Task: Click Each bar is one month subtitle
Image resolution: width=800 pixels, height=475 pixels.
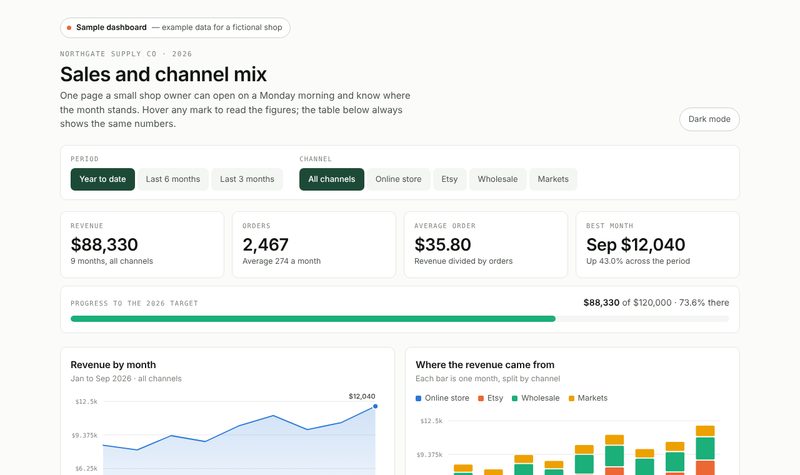Action: pyautogui.click(x=488, y=379)
